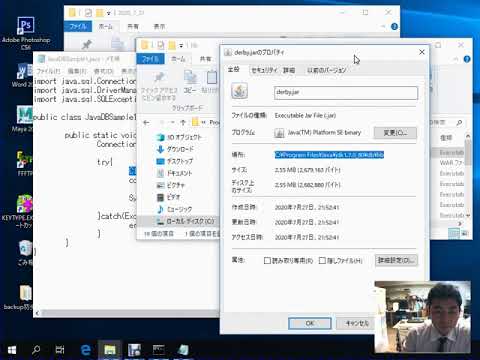The image size is (480, 360).
Task: Open the FFFTP desktop shortcut
Action: coord(24,163)
